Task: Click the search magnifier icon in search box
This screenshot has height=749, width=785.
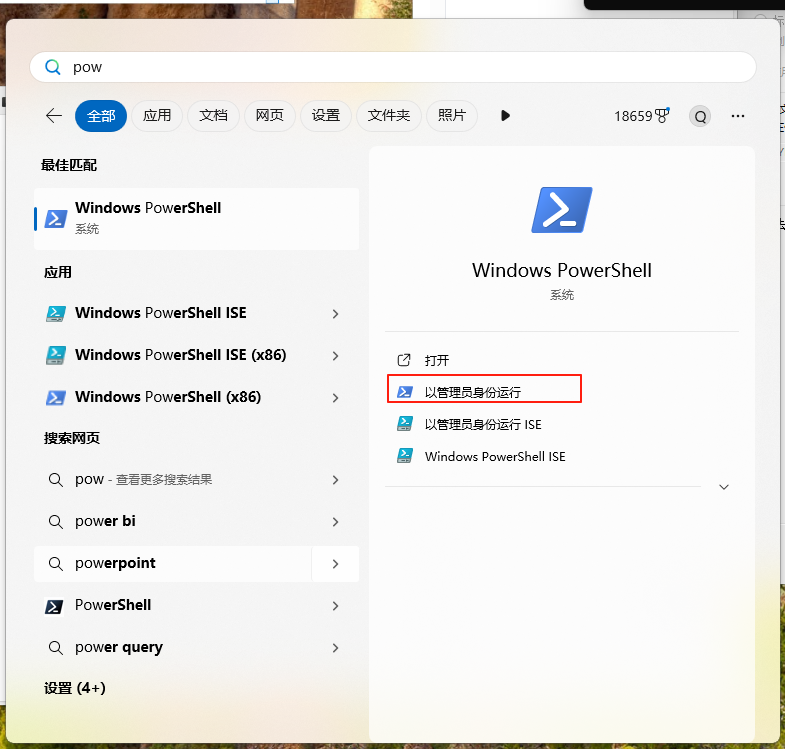Action: click(53, 67)
